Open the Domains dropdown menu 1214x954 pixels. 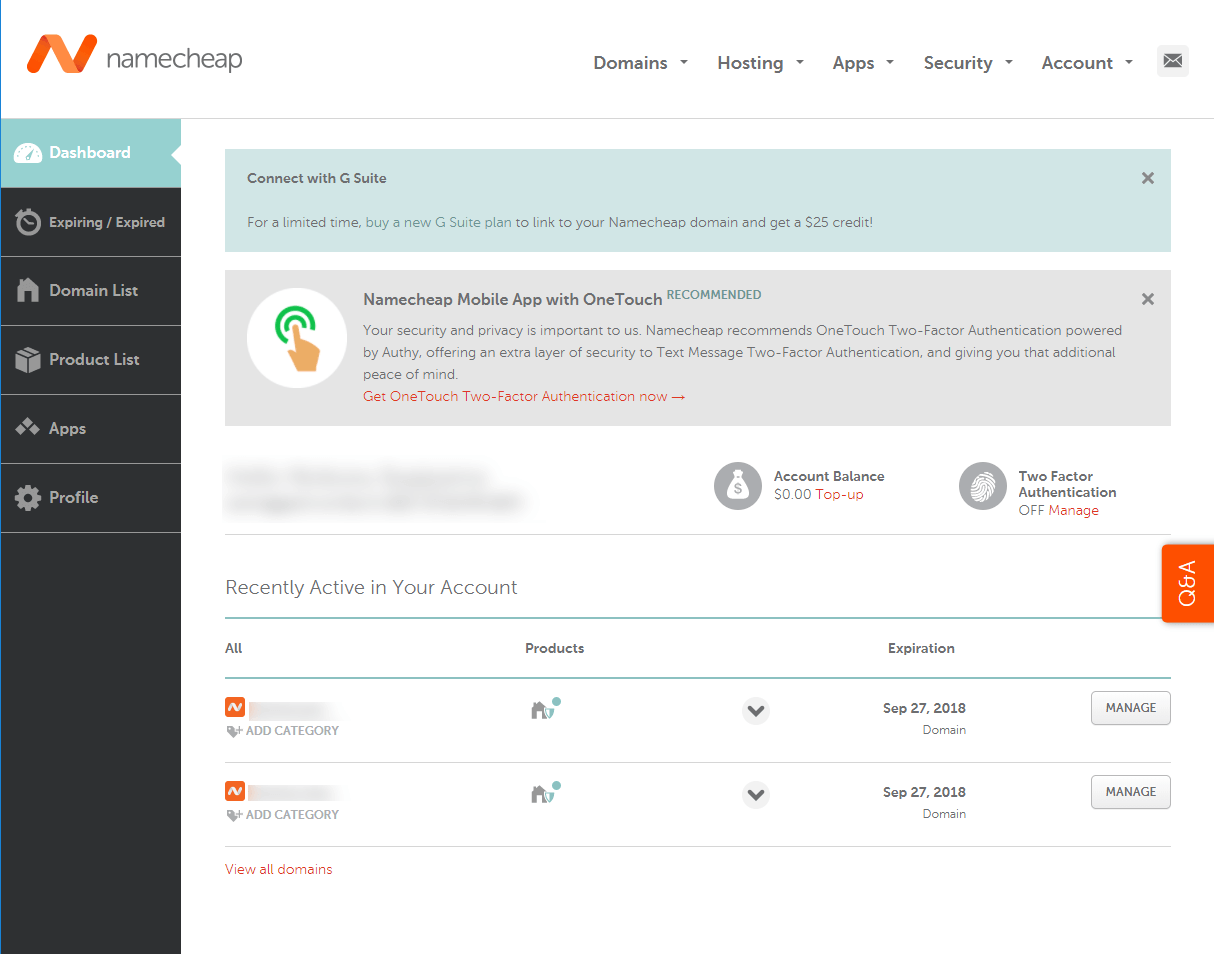(x=640, y=63)
